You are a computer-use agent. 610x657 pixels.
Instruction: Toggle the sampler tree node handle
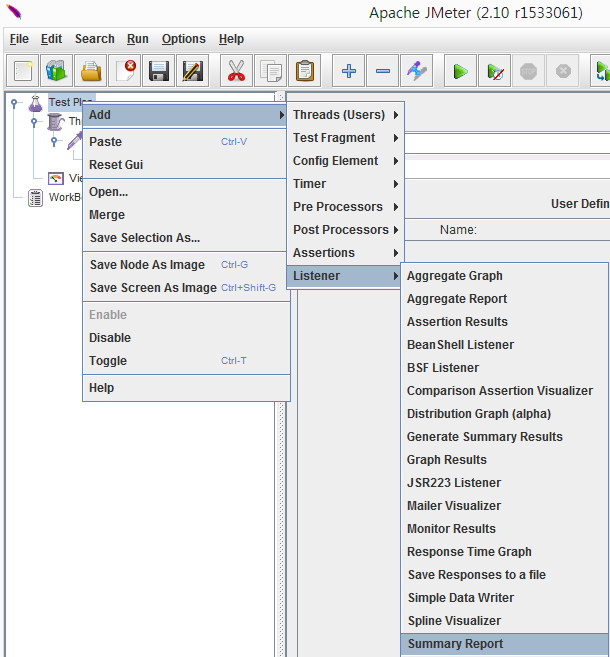click(x=54, y=141)
